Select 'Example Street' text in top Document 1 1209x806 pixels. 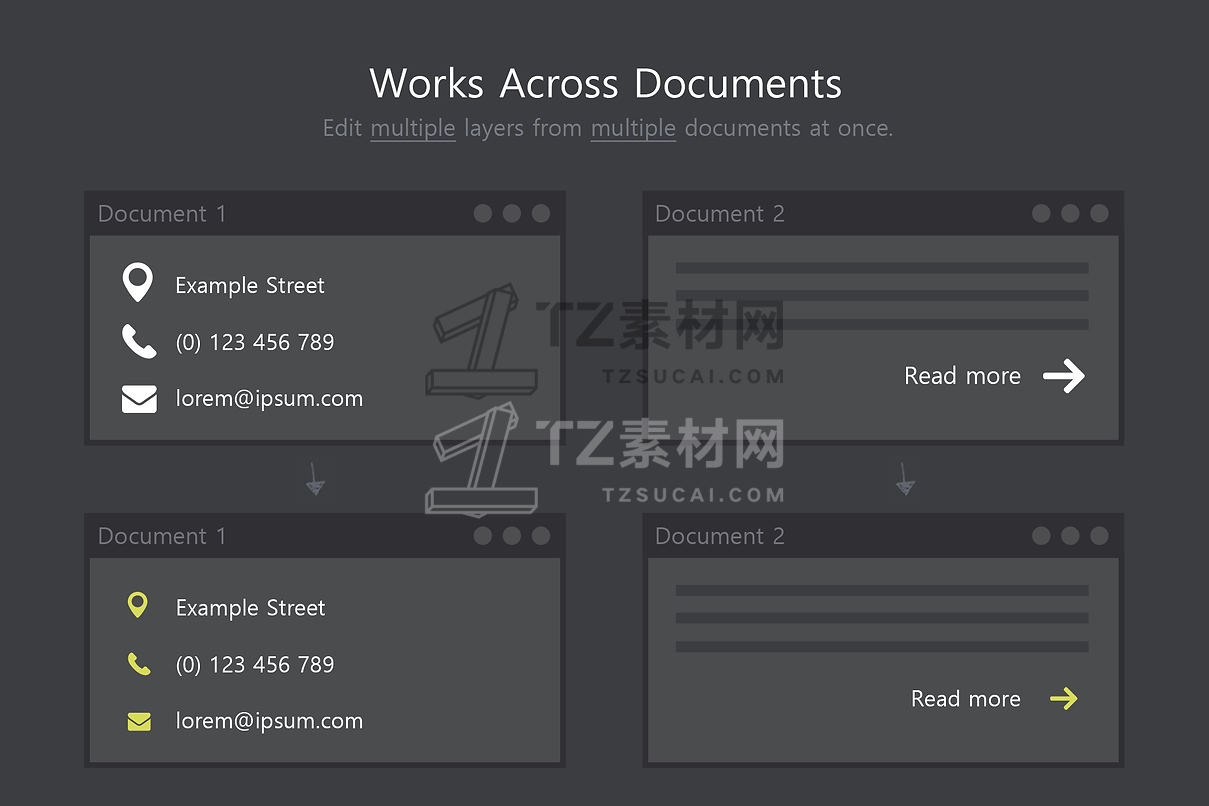(x=250, y=285)
